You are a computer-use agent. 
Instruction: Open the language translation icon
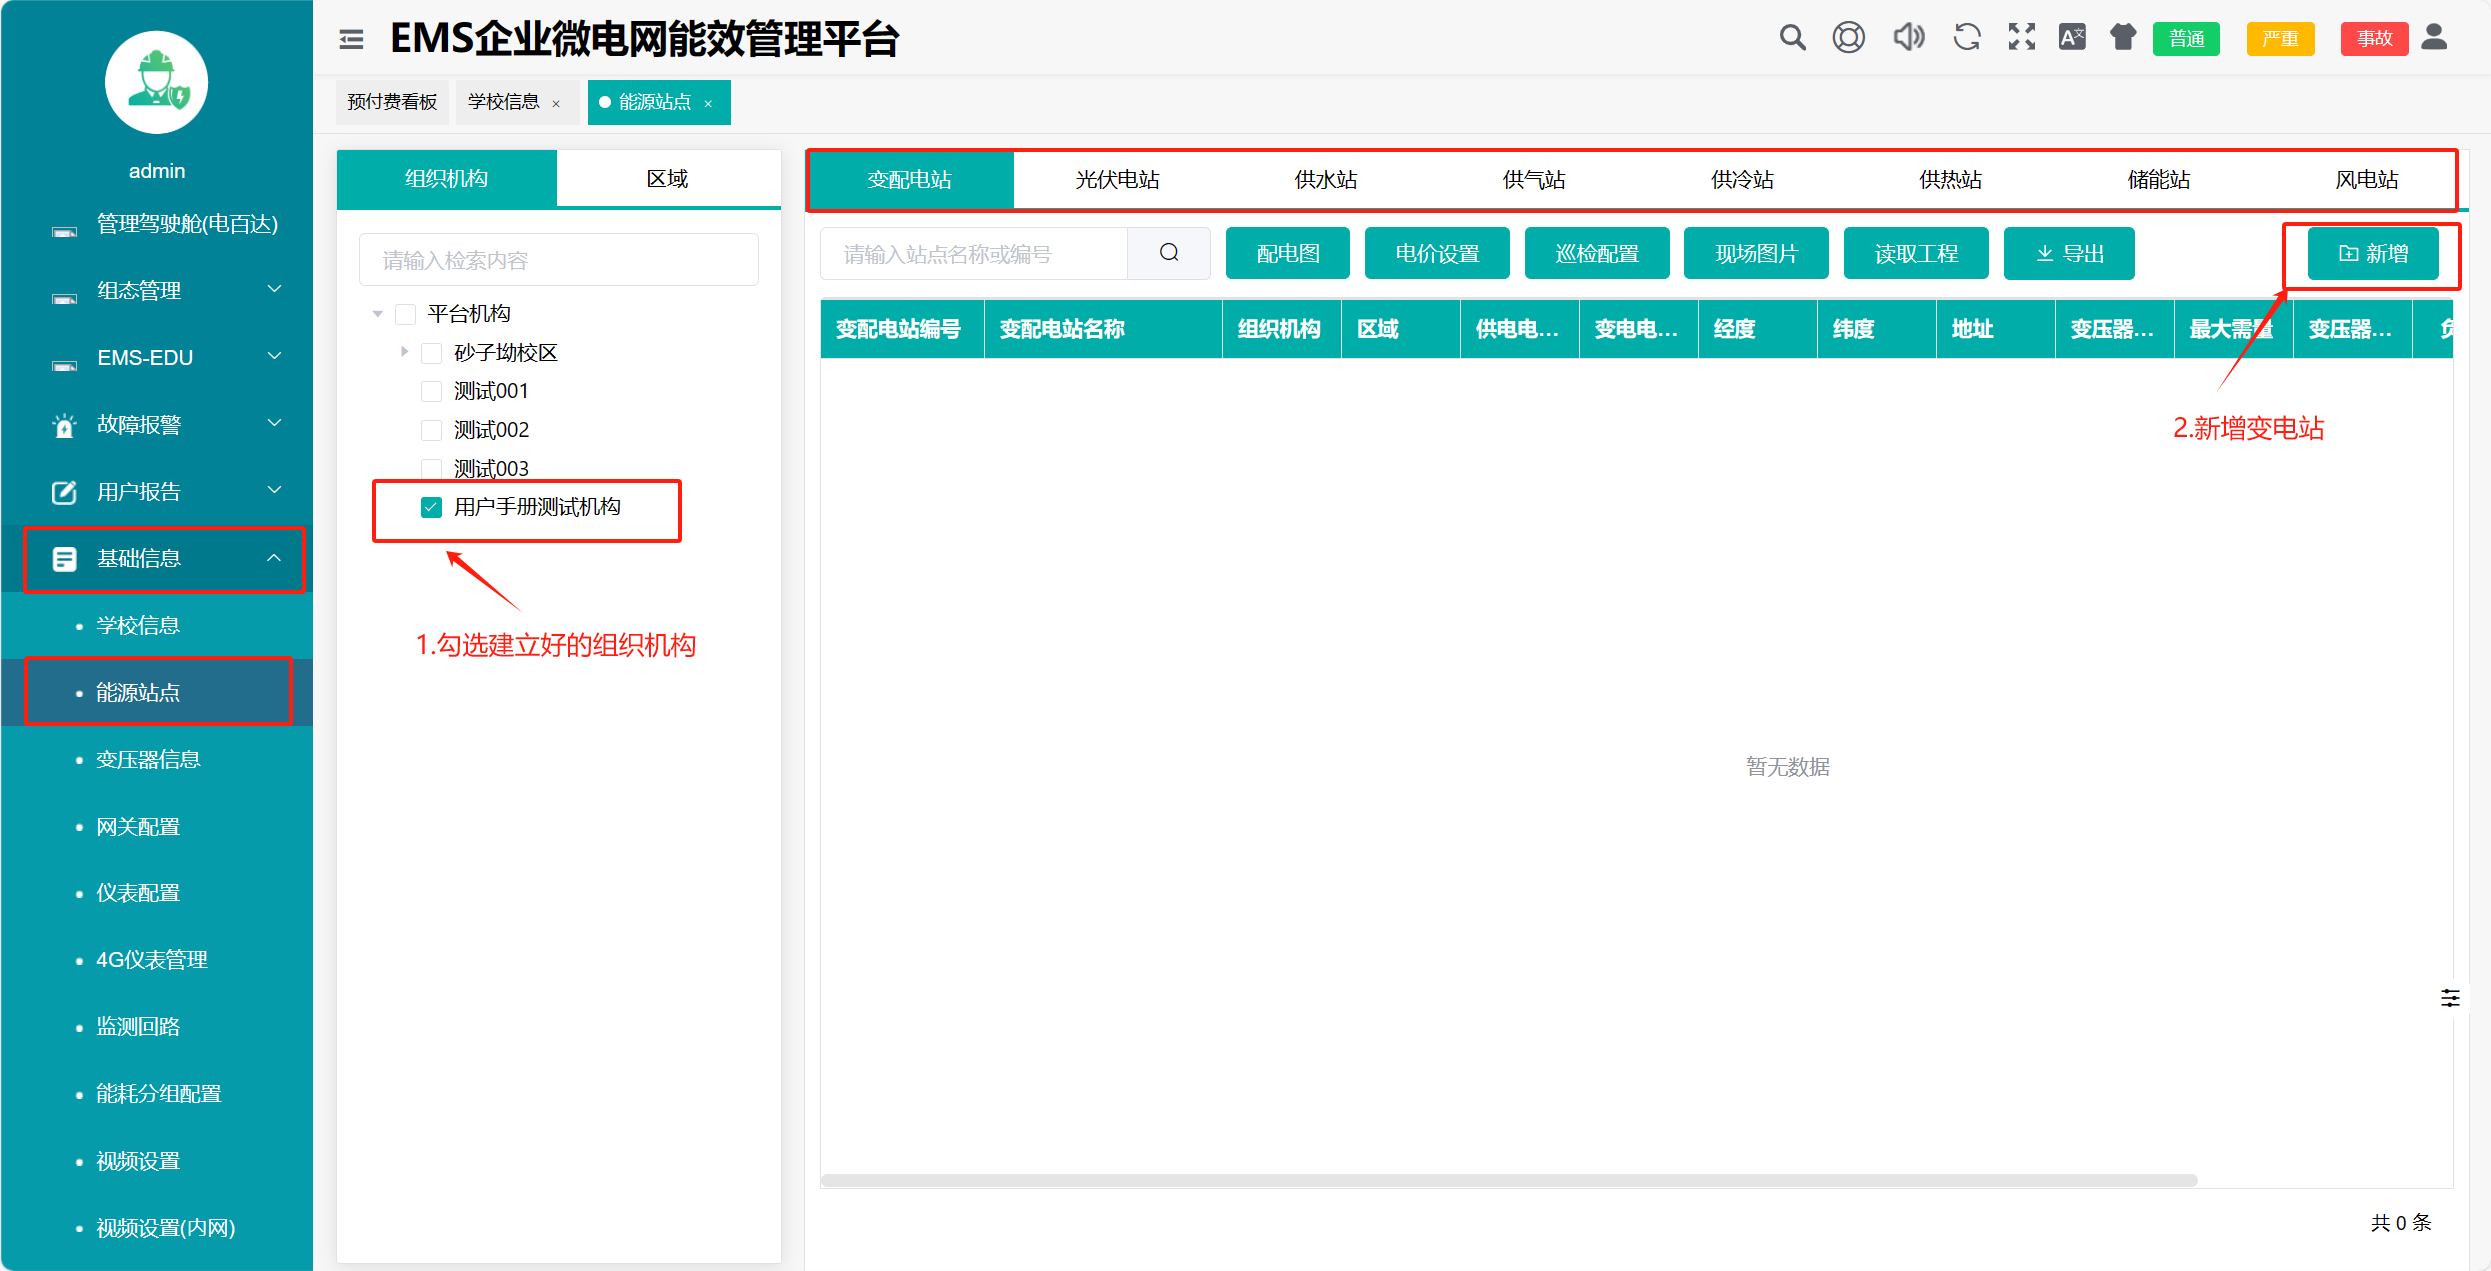pyautogui.click(x=2072, y=38)
